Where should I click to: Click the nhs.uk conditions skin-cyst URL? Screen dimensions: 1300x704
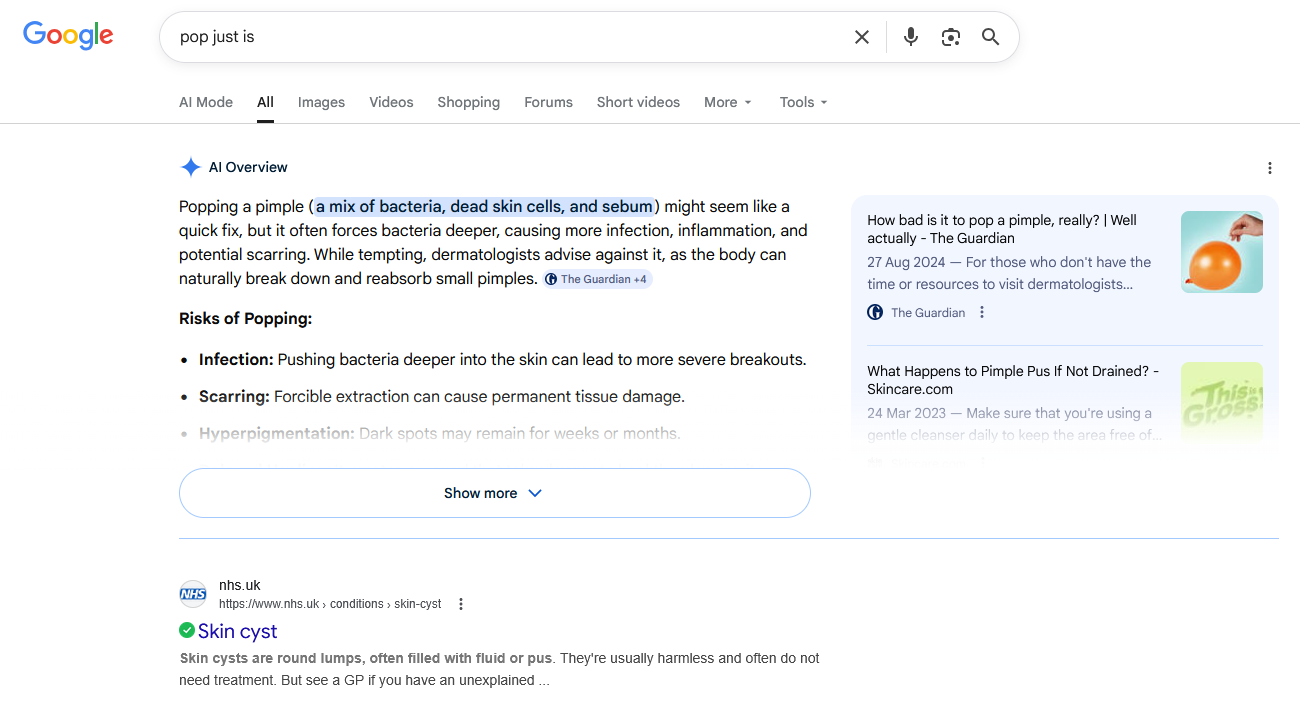(x=330, y=604)
